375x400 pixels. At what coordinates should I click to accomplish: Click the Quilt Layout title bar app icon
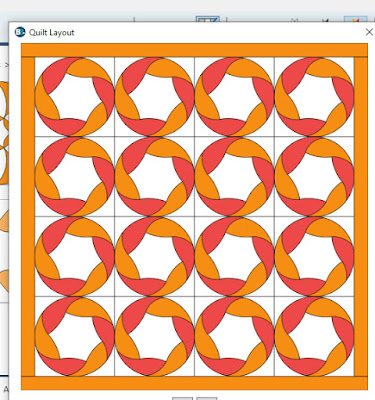20,32
